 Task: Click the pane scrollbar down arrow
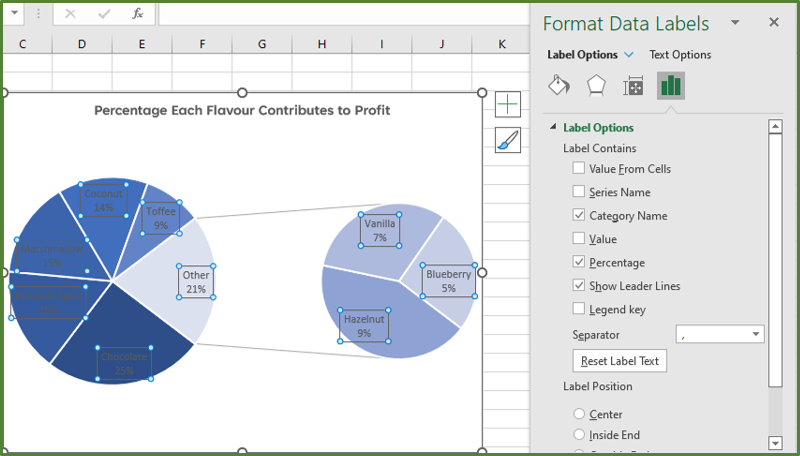(x=775, y=443)
